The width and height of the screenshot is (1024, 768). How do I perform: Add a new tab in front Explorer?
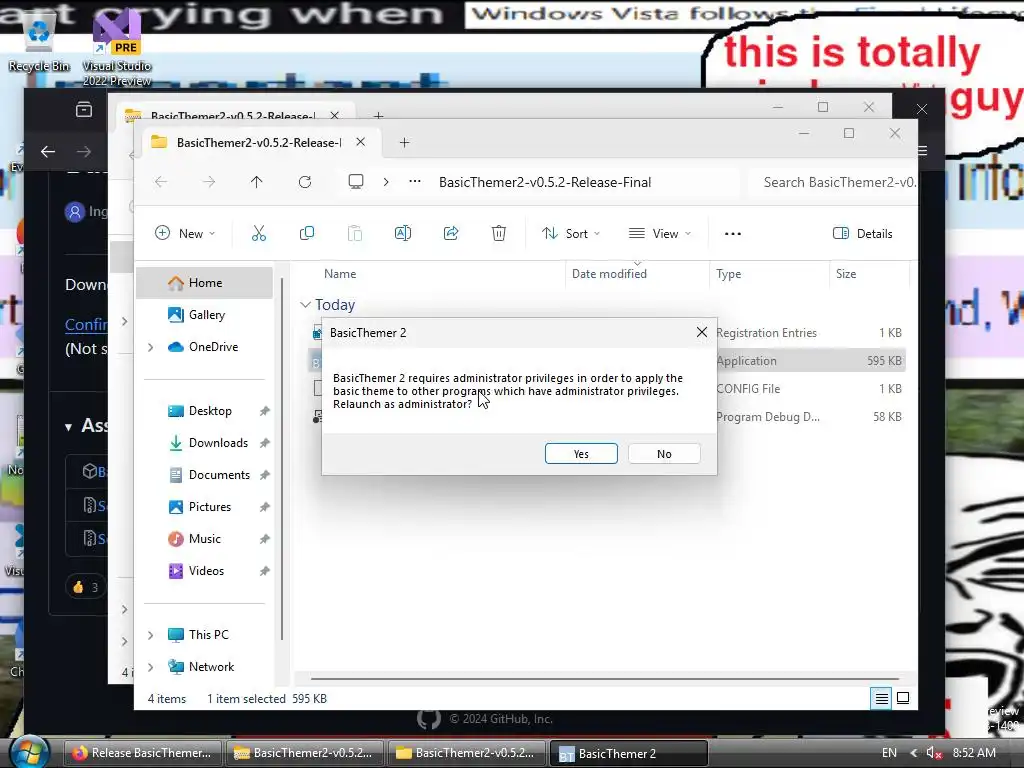pos(404,142)
